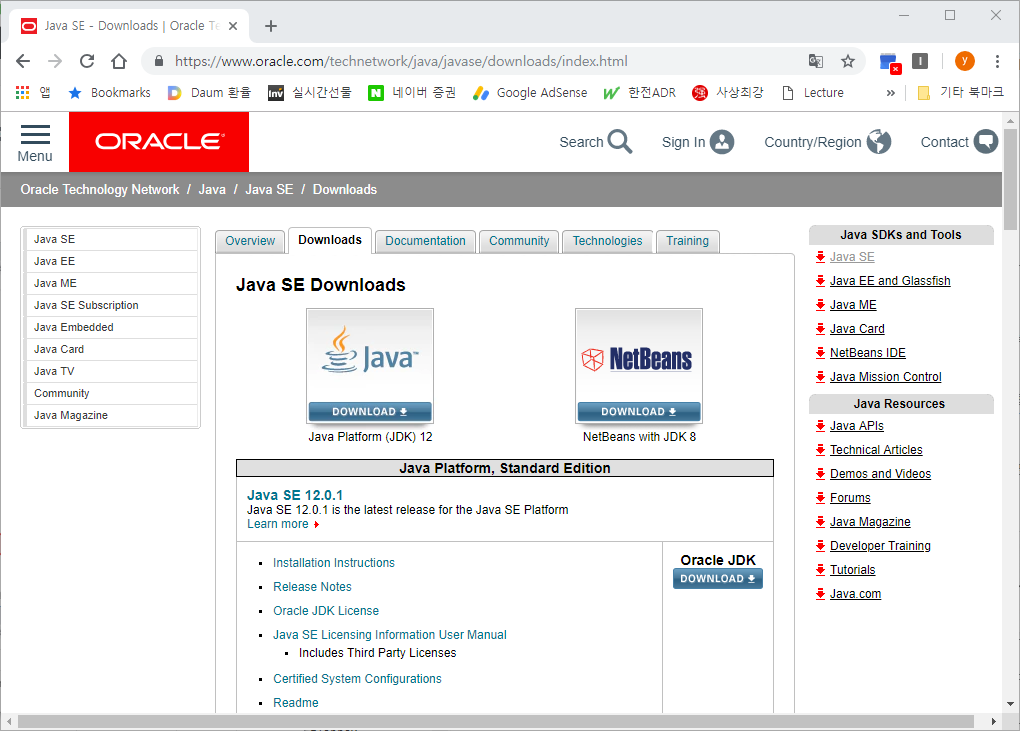The width and height of the screenshot is (1020, 731).
Task: Click the Search magnifier icon
Action: [620, 142]
